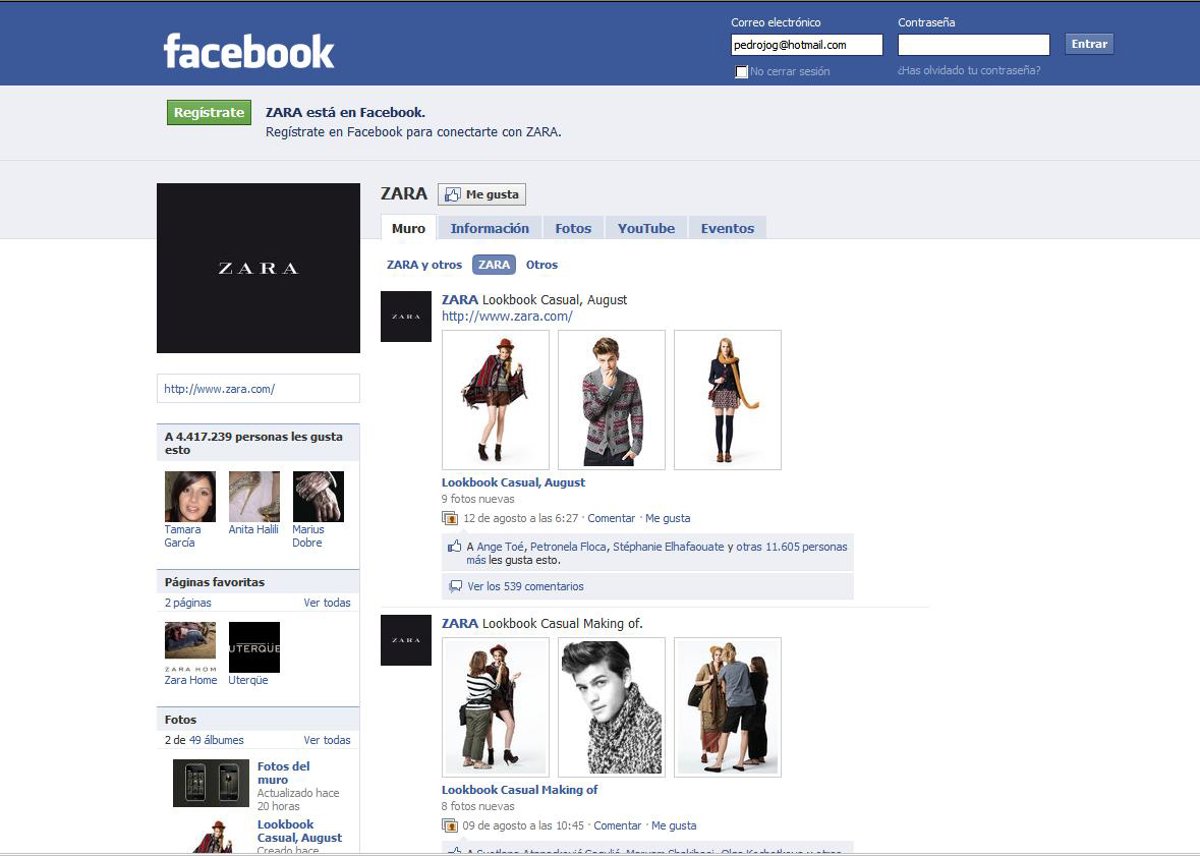1200x856 pixels.
Task: Select the ZARA wall filter
Action: click(494, 265)
